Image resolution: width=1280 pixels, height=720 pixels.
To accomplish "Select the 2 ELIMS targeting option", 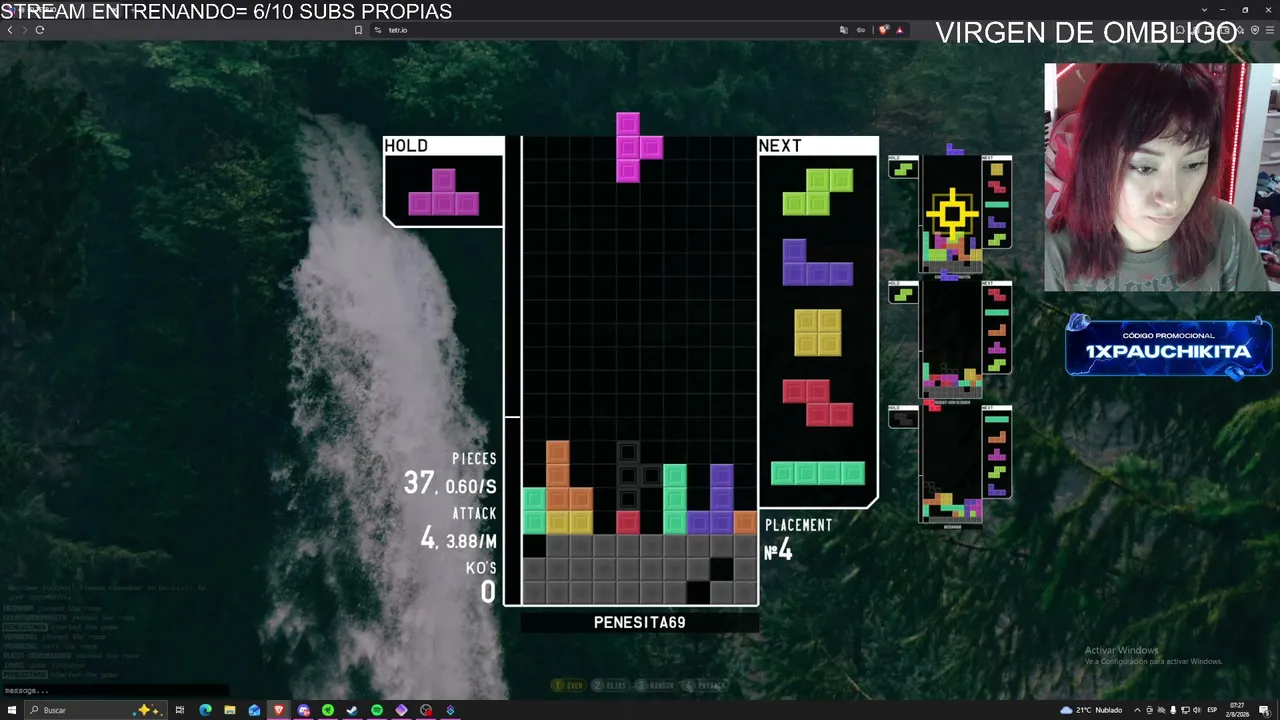I will click(x=610, y=685).
